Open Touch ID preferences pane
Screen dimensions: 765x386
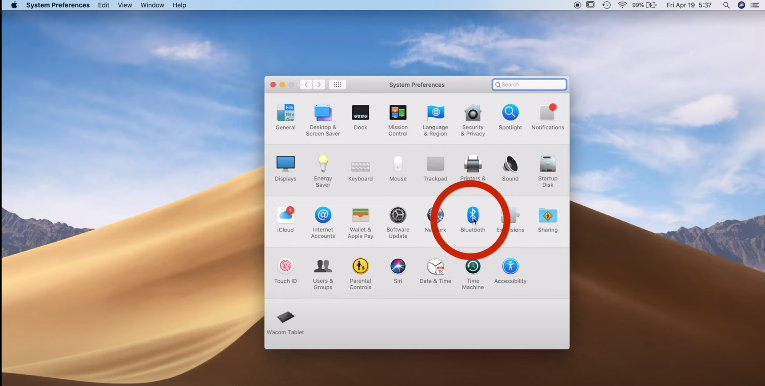(x=285, y=270)
